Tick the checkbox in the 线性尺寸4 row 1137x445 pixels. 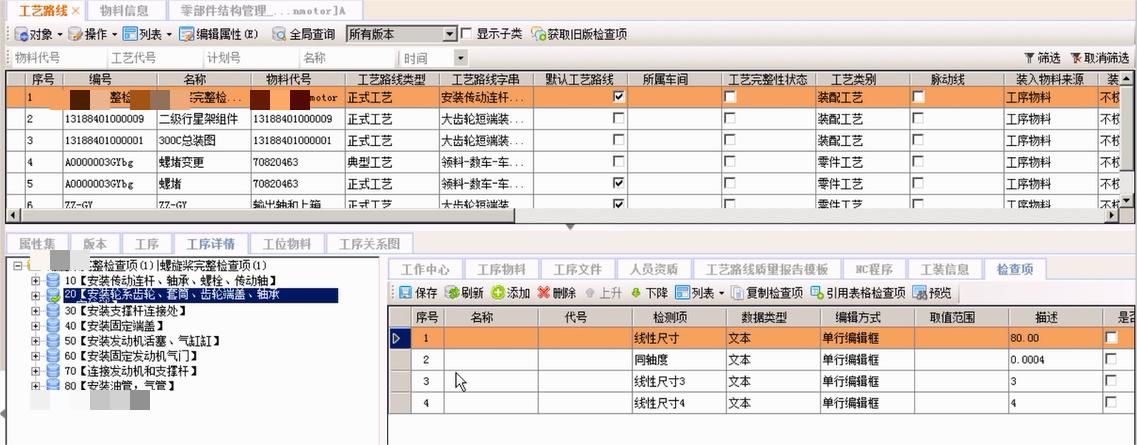tap(1110, 402)
